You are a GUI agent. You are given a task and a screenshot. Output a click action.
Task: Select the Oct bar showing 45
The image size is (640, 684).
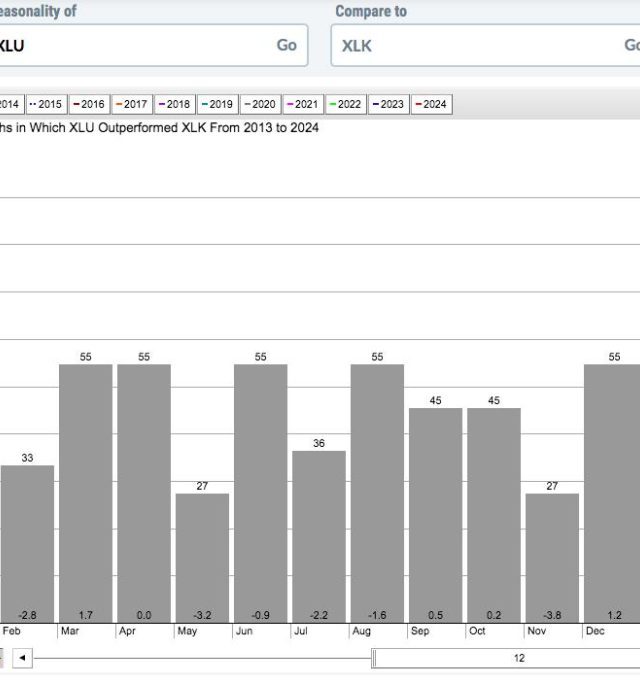[494, 515]
